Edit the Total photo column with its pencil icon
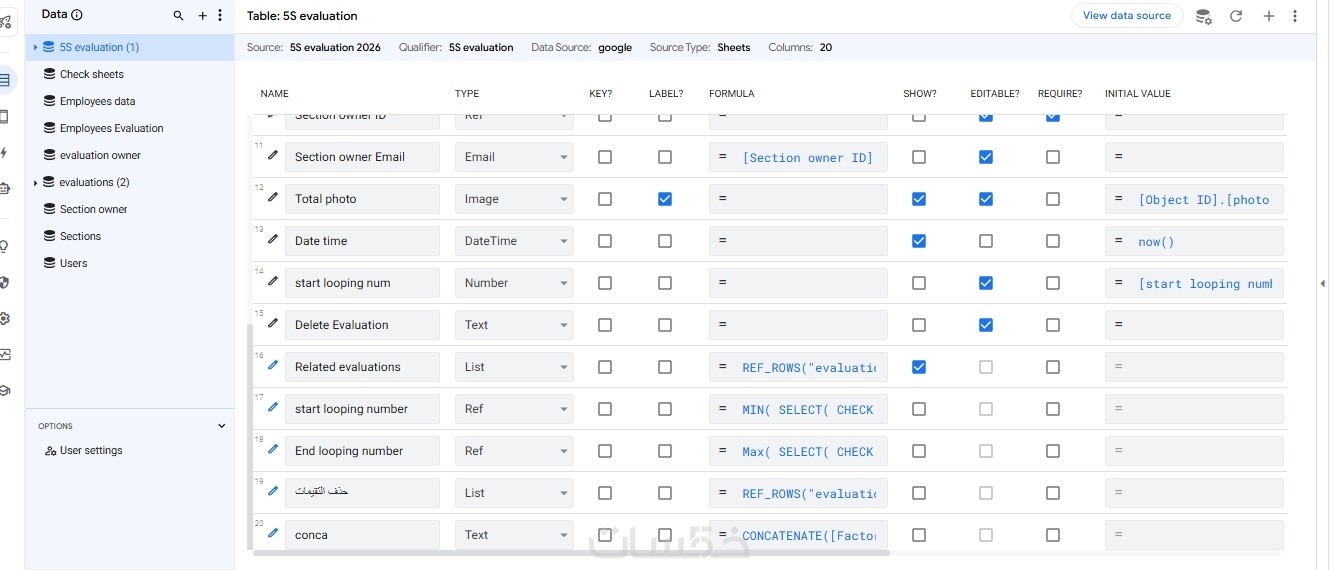 click(273, 198)
